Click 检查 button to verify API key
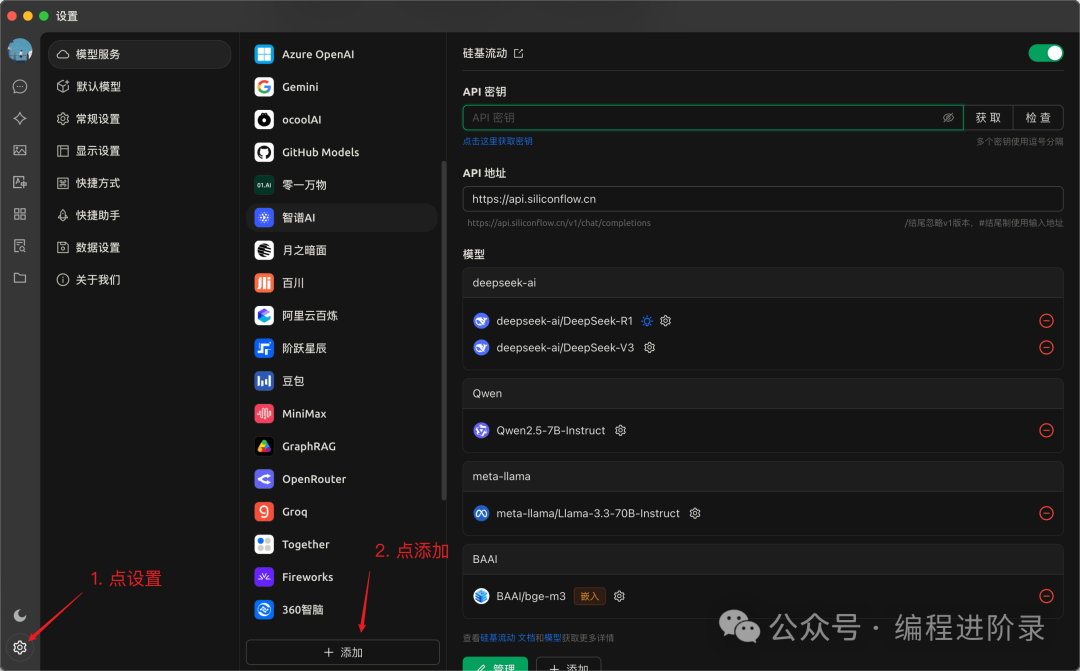1080x671 pixels. (1038, 118)
